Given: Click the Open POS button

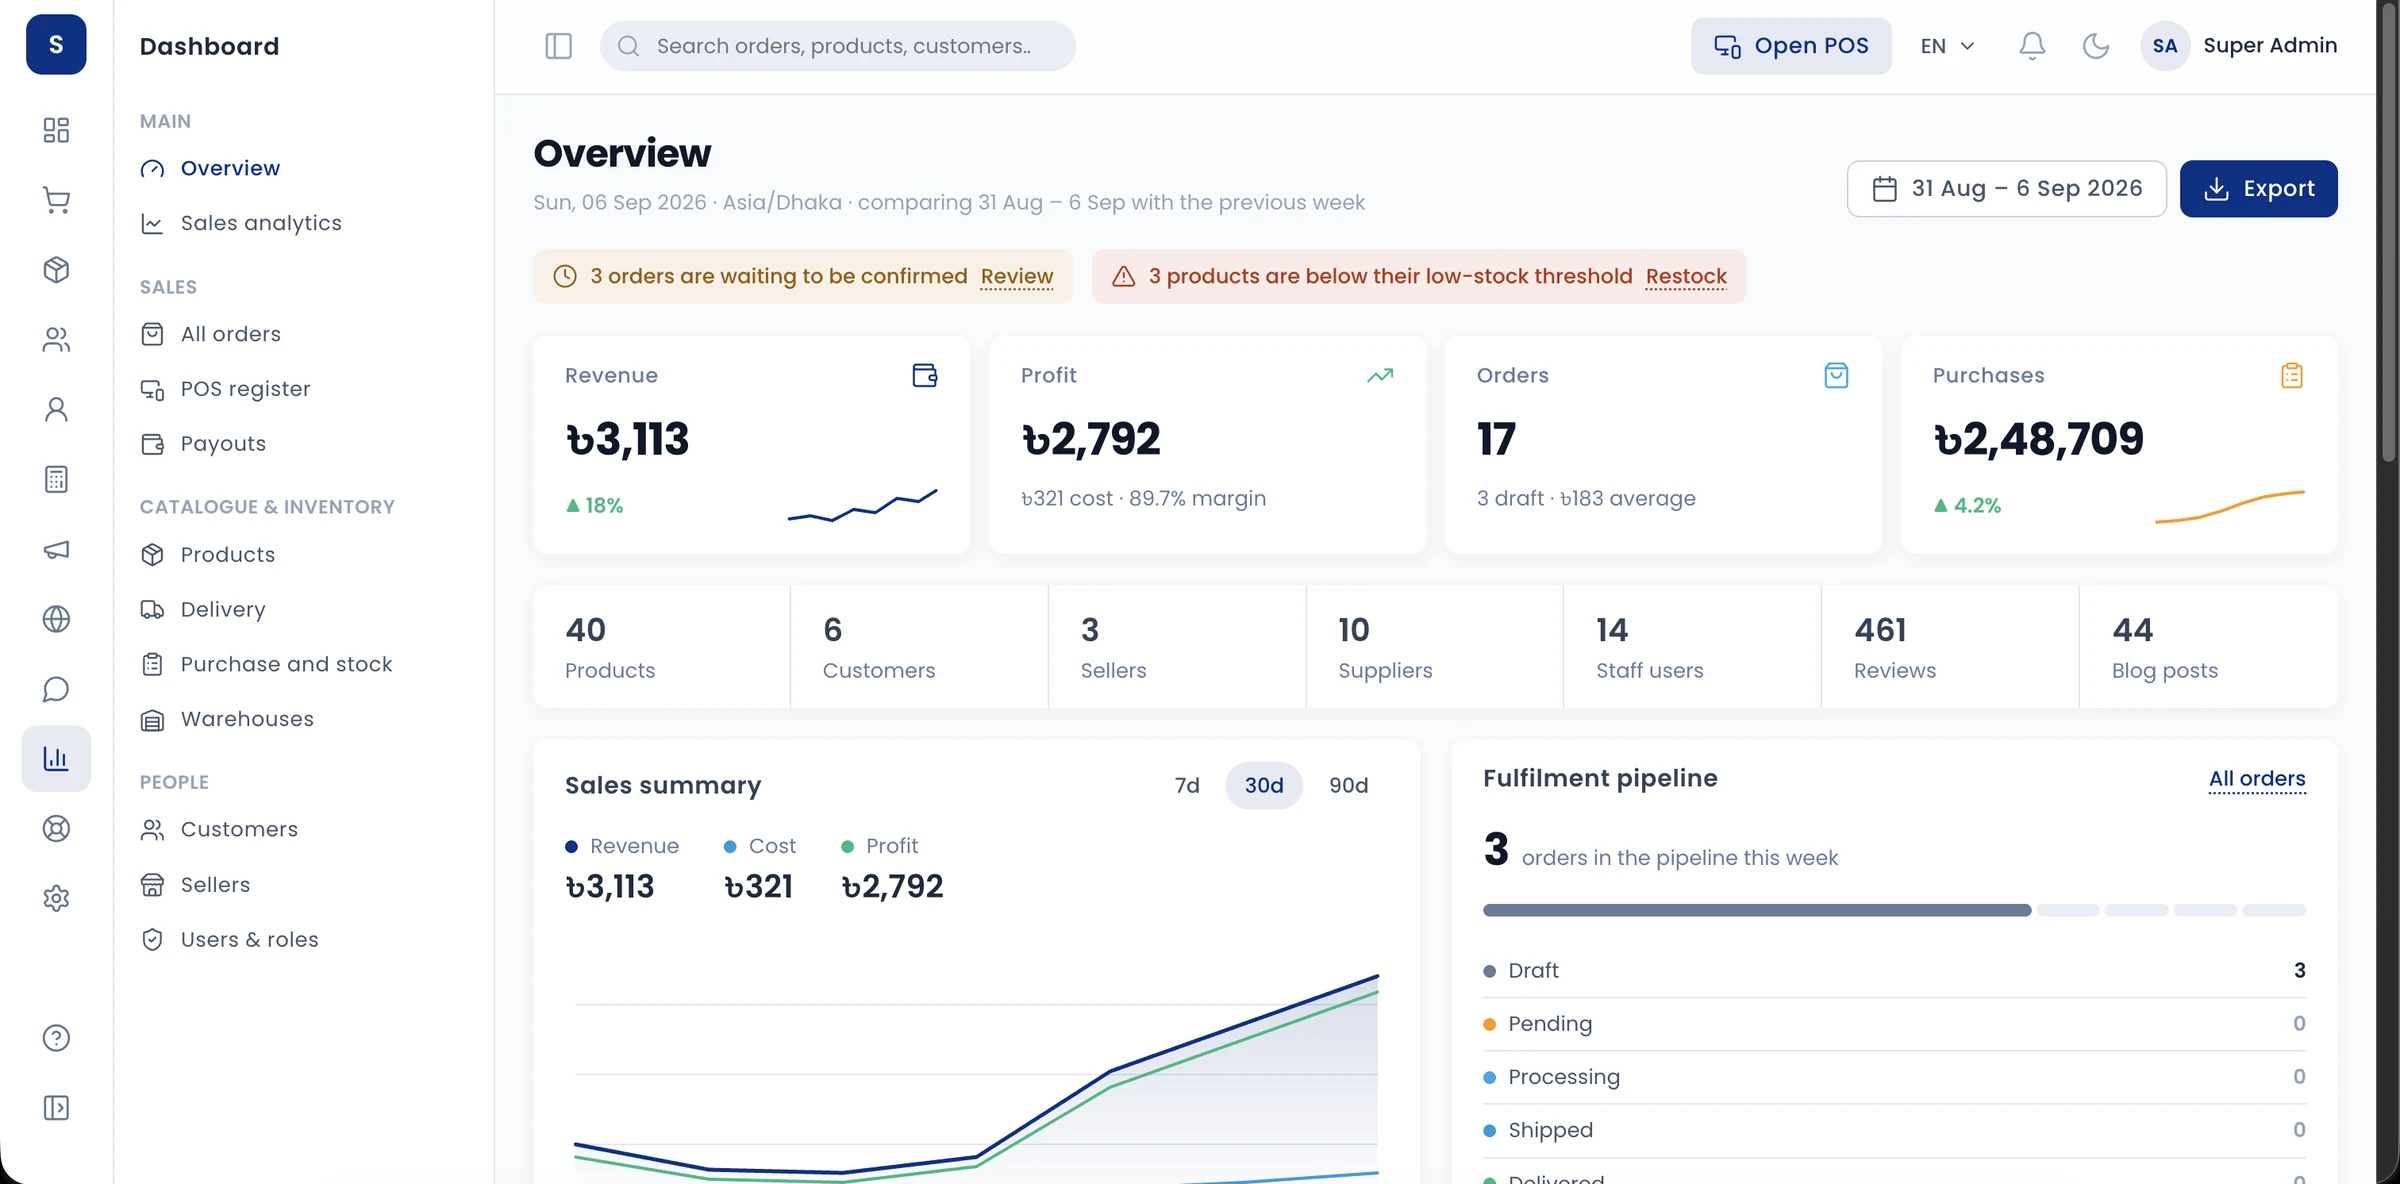Looking at the screenshot, I should [x=1791, y=46].
